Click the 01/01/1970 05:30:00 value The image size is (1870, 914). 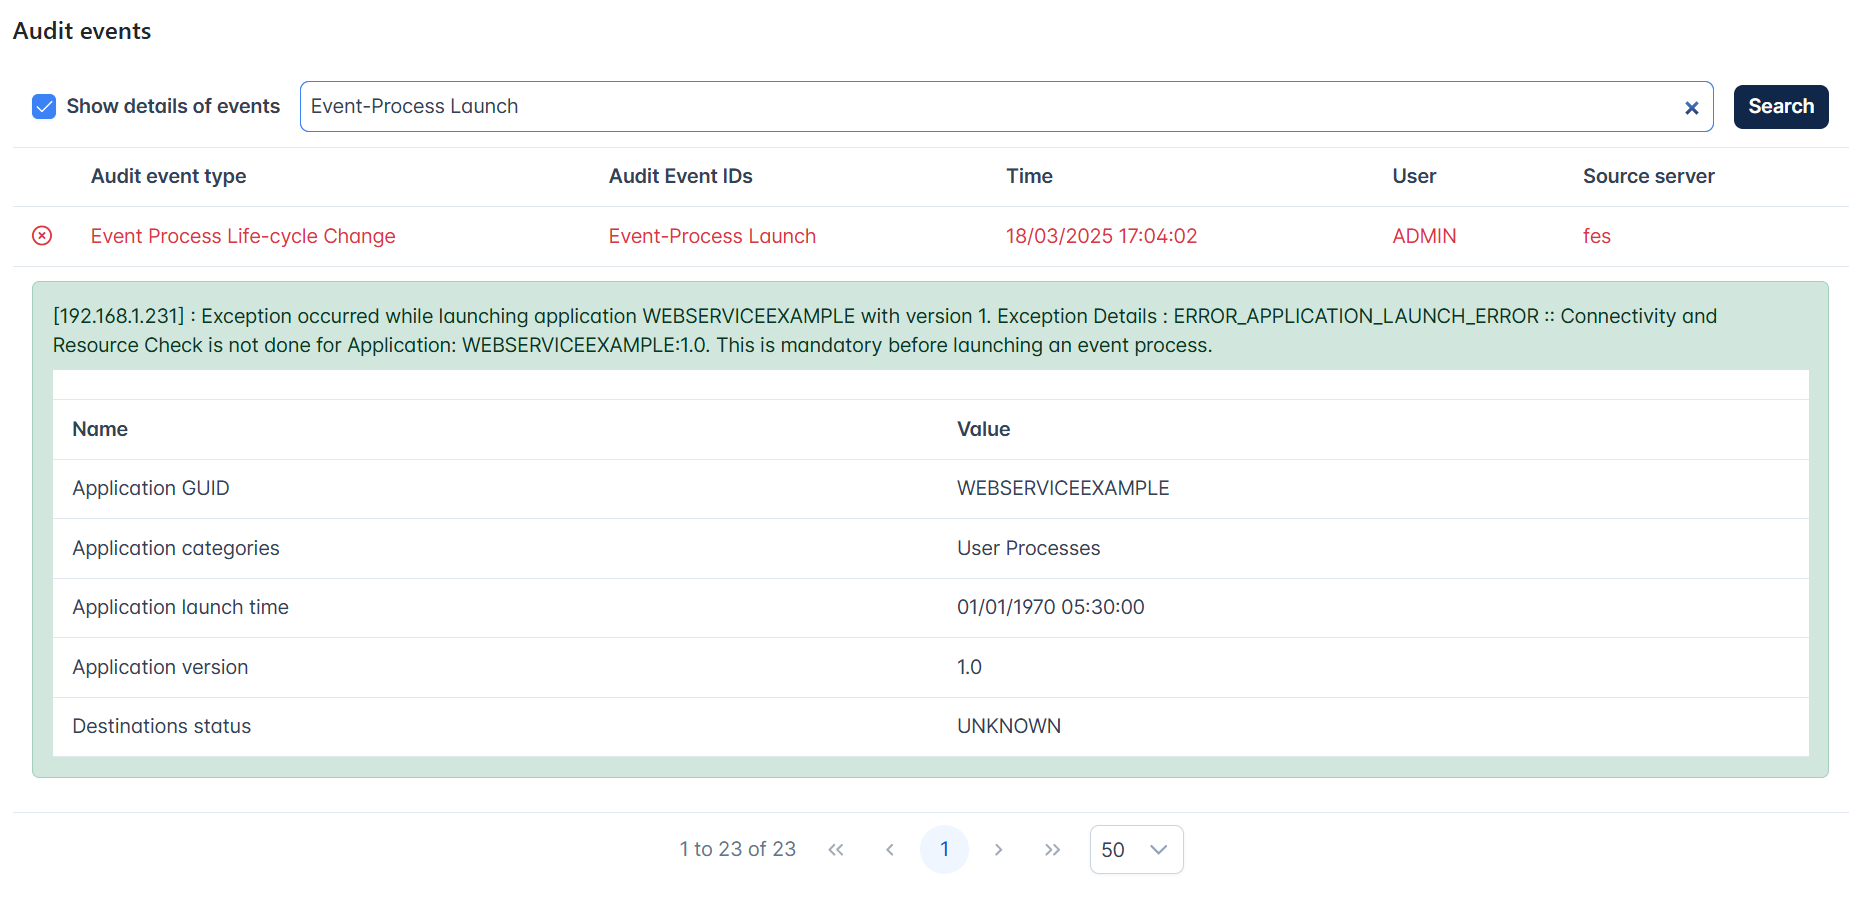pos(1050,607)
